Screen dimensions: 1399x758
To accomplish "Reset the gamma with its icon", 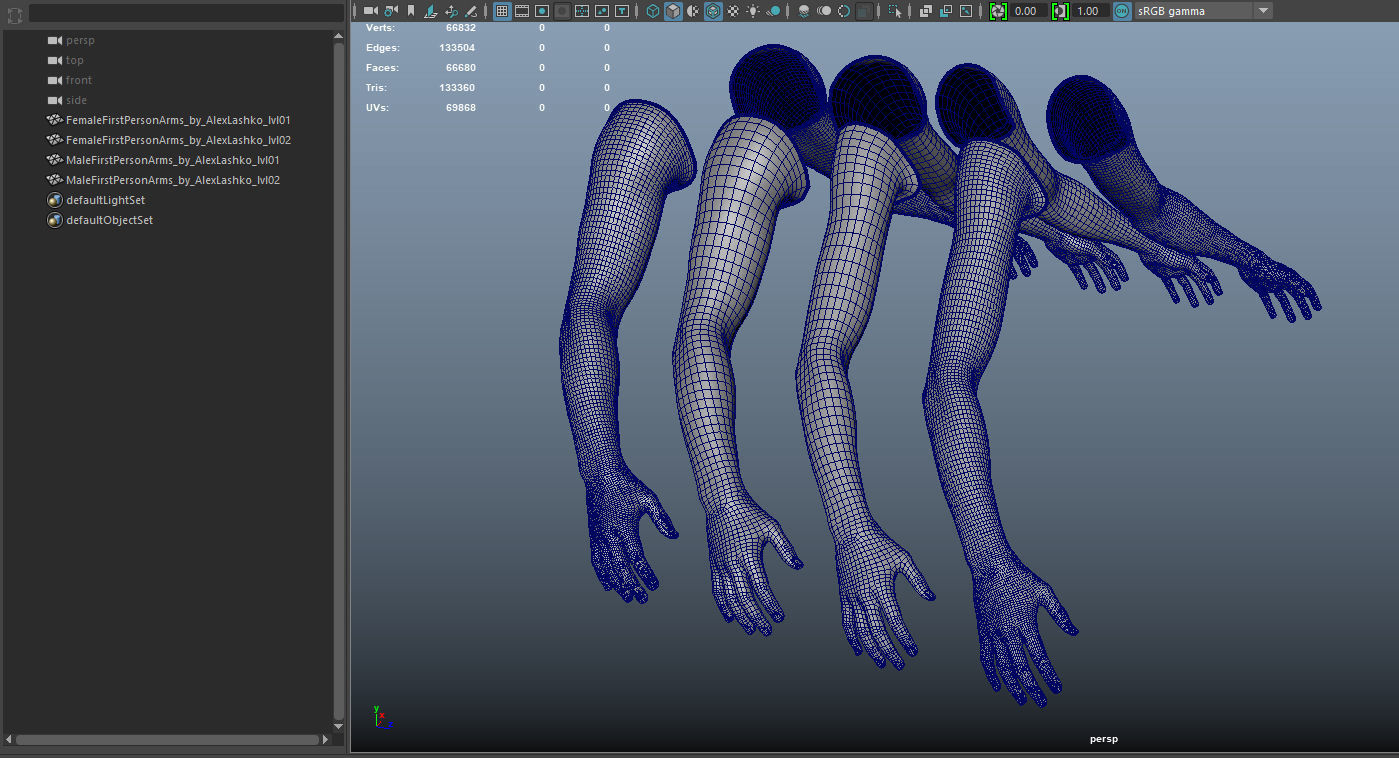I will pos(1061,11).
